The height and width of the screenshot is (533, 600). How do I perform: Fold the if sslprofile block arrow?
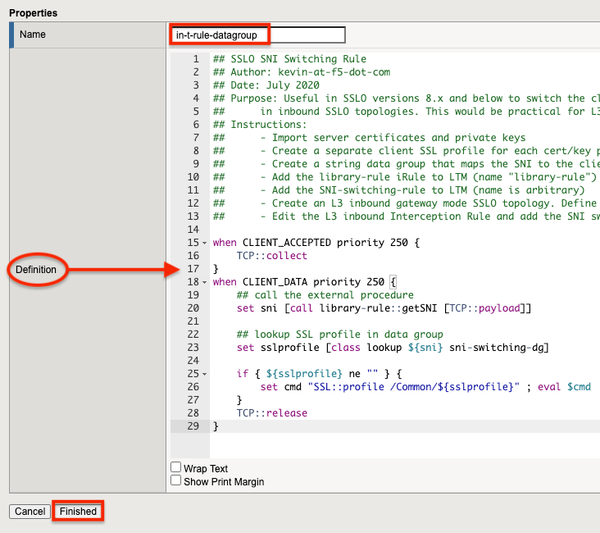(205, 373)
